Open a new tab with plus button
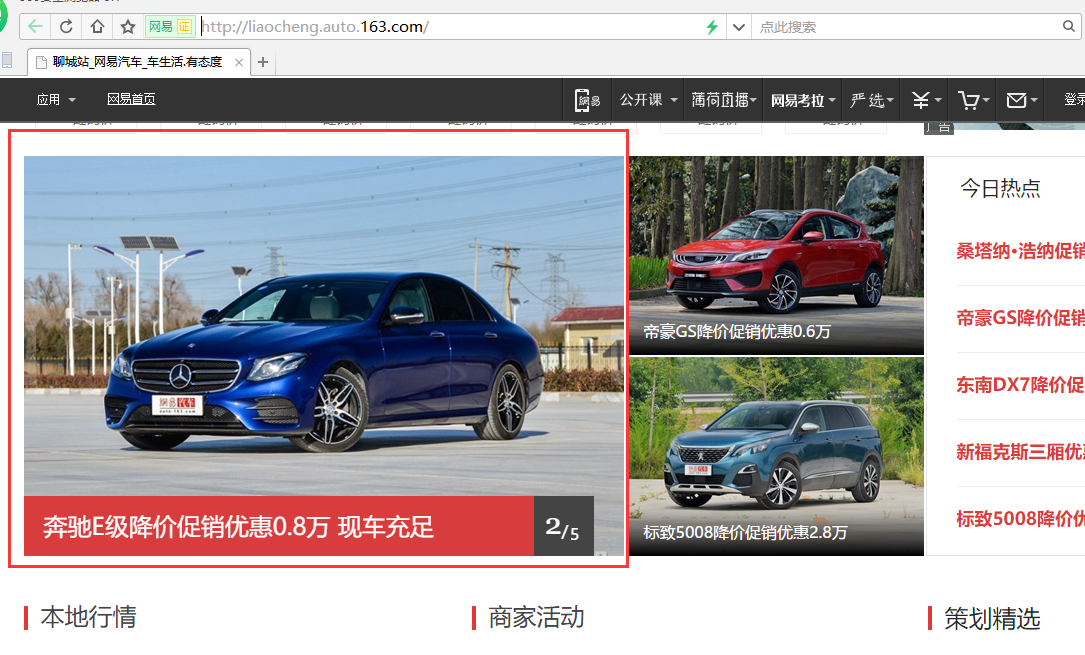 pyautogui.click(x=263, y=62)
